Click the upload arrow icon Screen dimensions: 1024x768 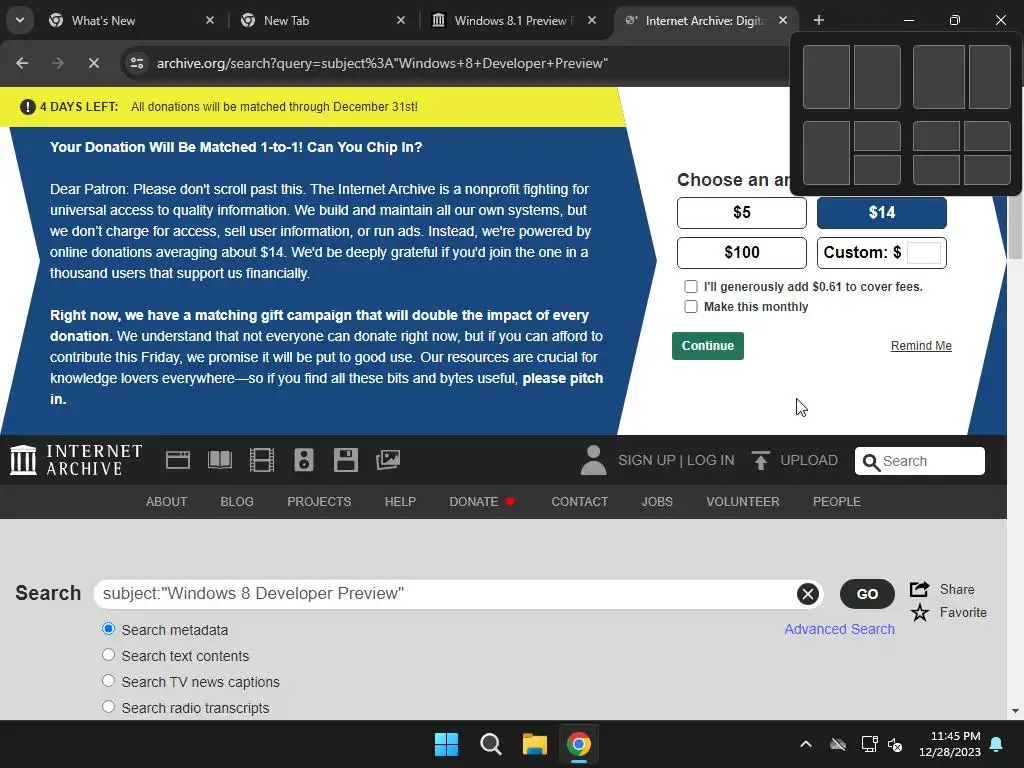click(x=760, y=460)
